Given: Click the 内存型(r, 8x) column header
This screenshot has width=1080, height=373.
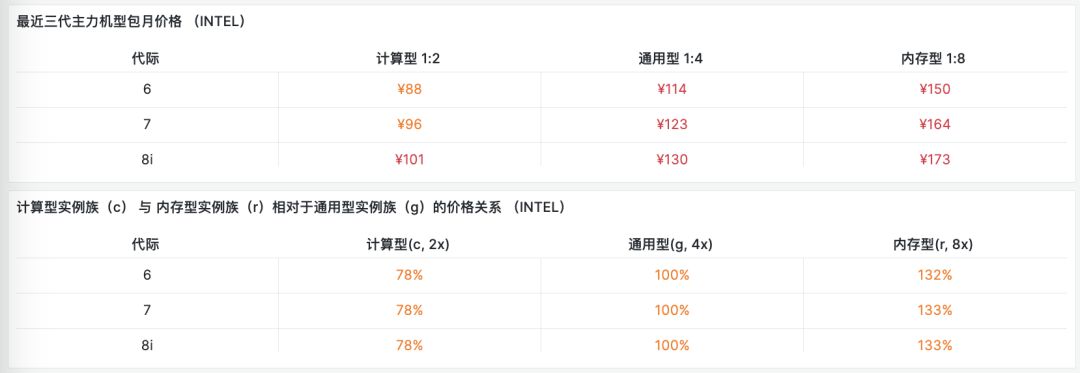Looking at the screenshot, I should pyautogui.click(x=935, y=244).
